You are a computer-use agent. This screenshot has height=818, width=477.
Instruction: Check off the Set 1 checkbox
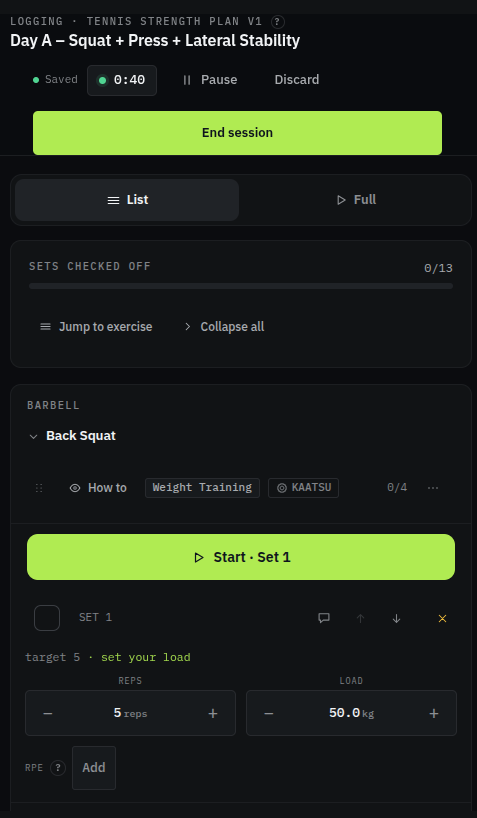47,618
